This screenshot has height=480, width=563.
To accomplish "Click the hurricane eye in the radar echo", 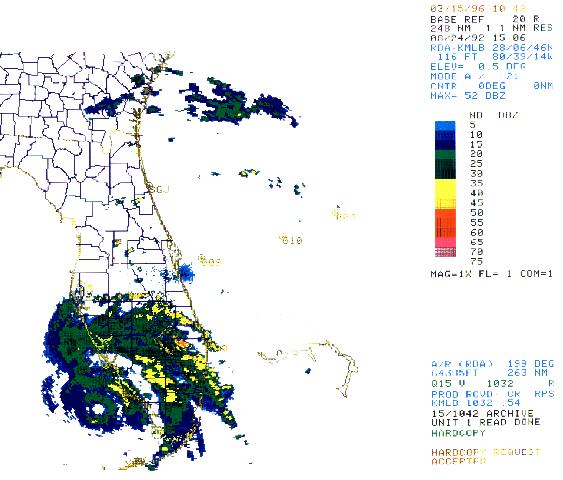I will tap(98, 409).
